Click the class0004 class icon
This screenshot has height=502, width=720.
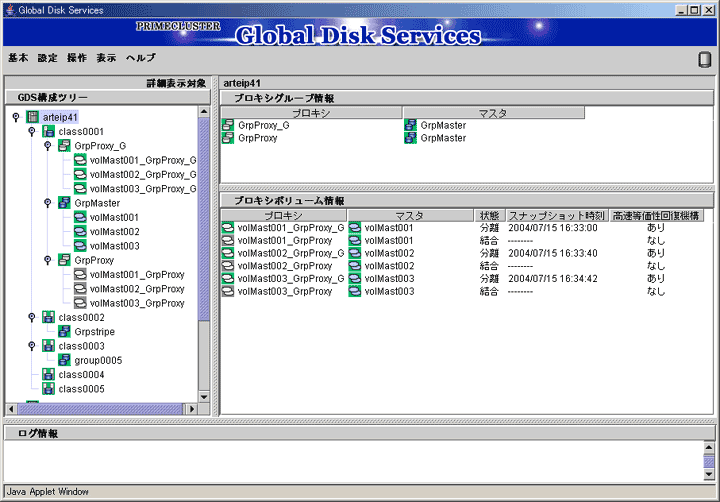(48, 374)
